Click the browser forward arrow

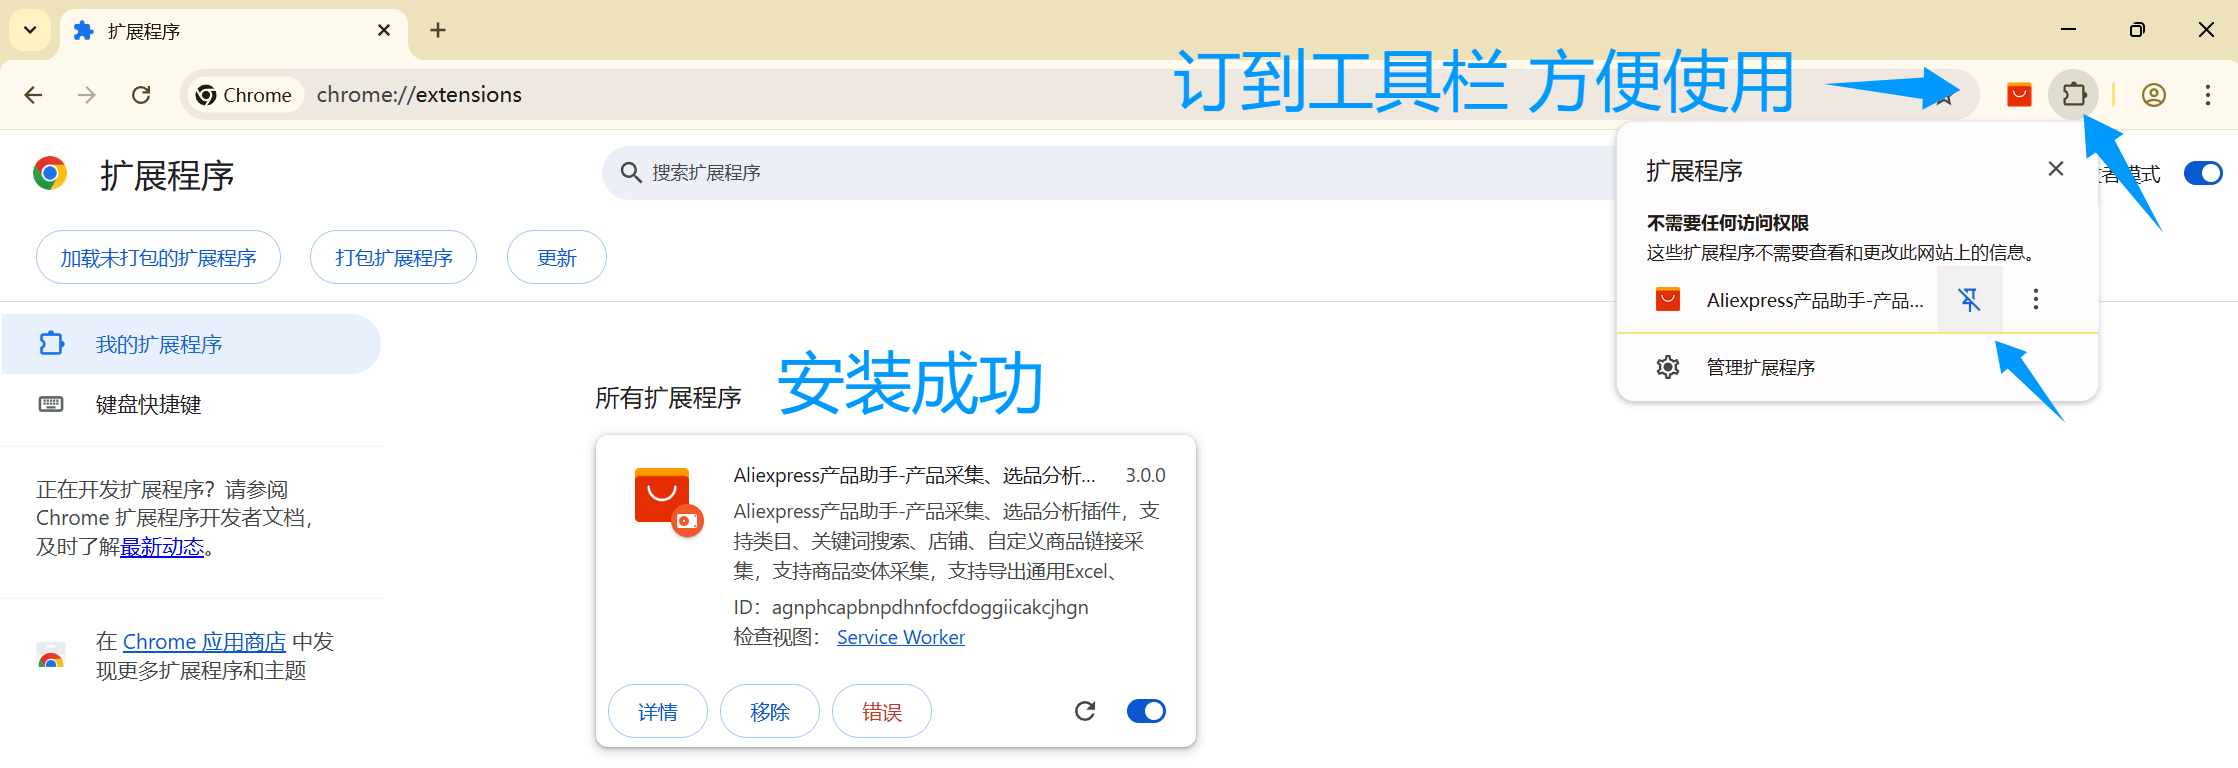click(87, 95)
